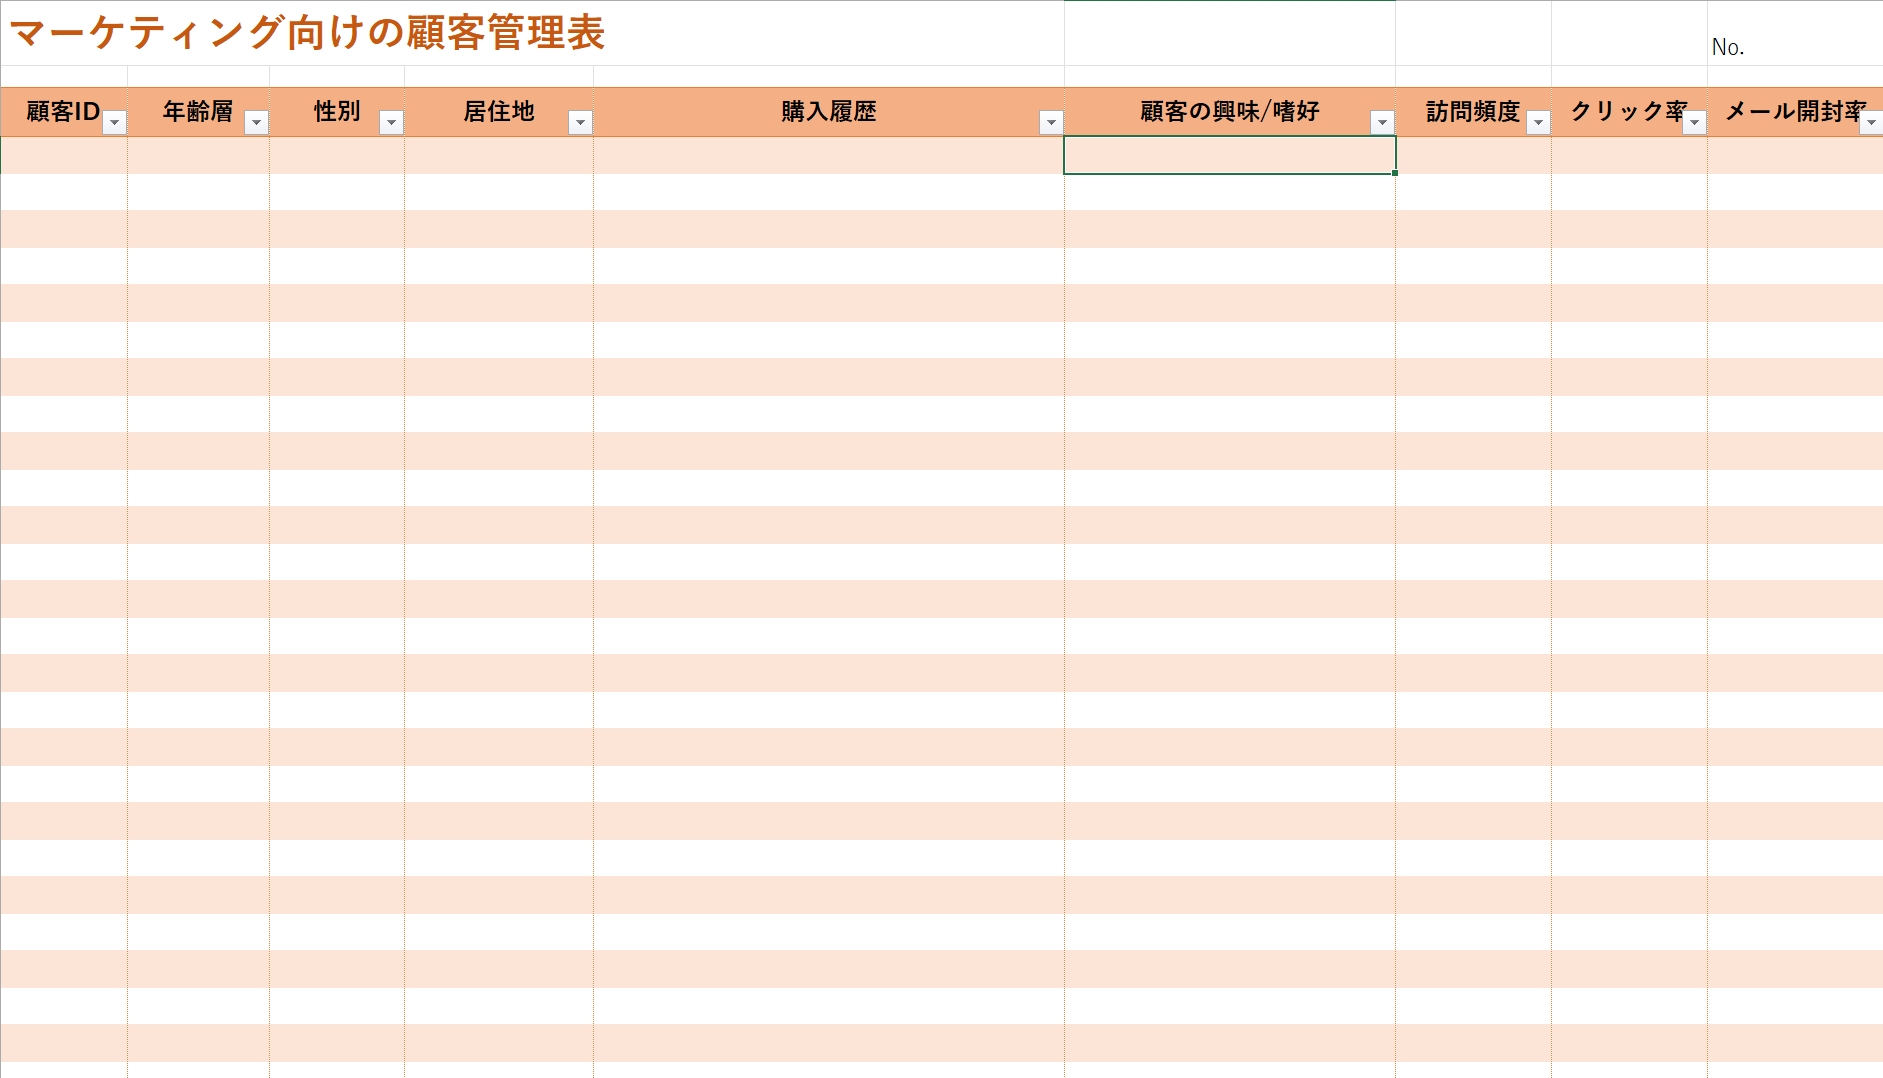Screen dimensions: 1883x1078
Task: Select the 購入履歴 header cell text
Action: pyautogui.click(x=828, y=111)
